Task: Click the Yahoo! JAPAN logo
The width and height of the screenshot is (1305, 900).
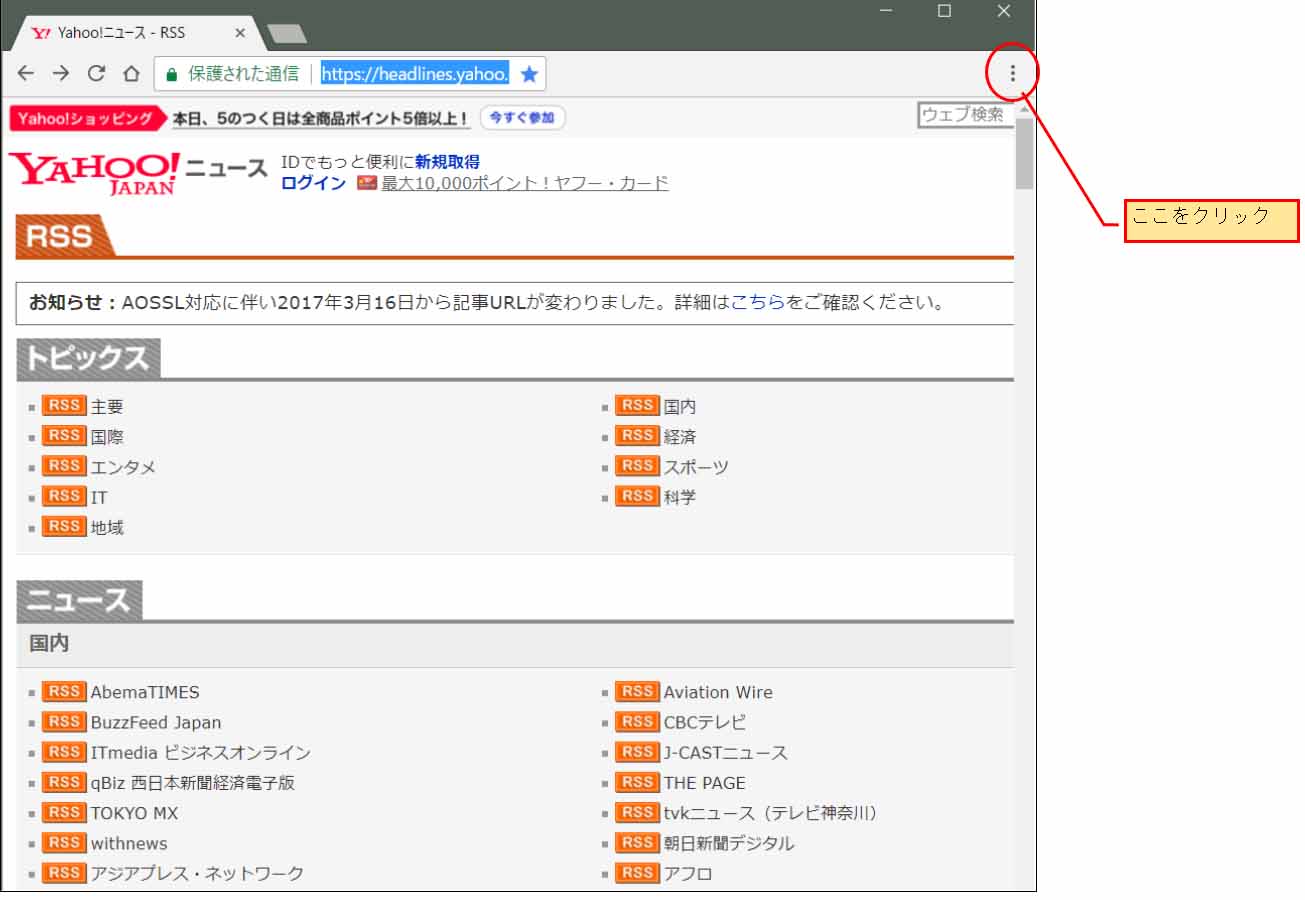Action: click(95, 172)
